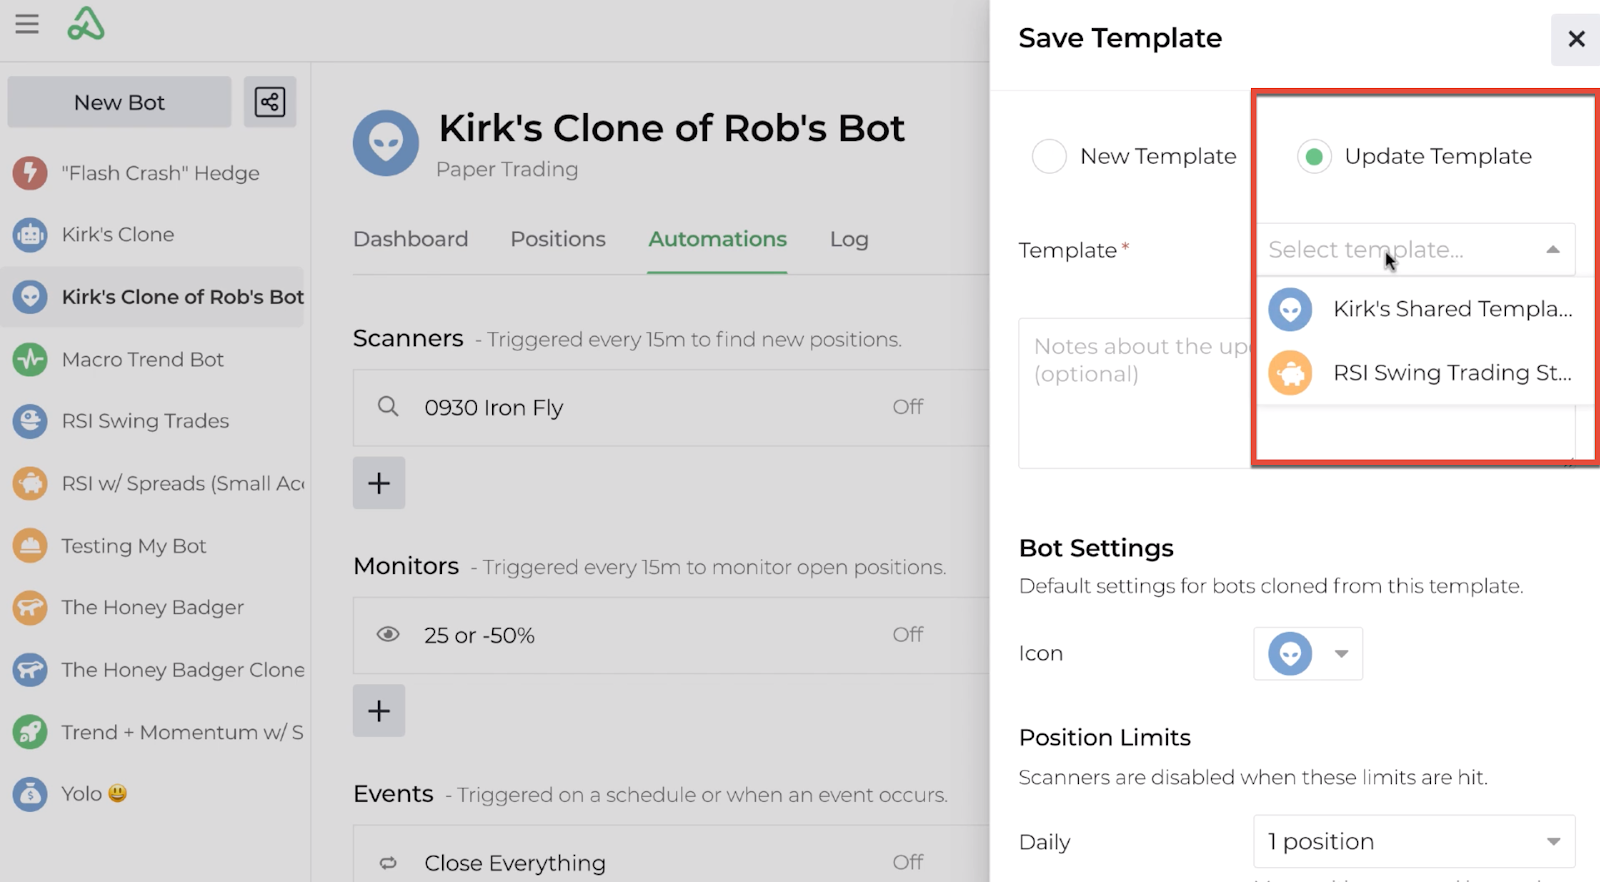
Task: Select the Yolo bot
Action: pos(82,794)
